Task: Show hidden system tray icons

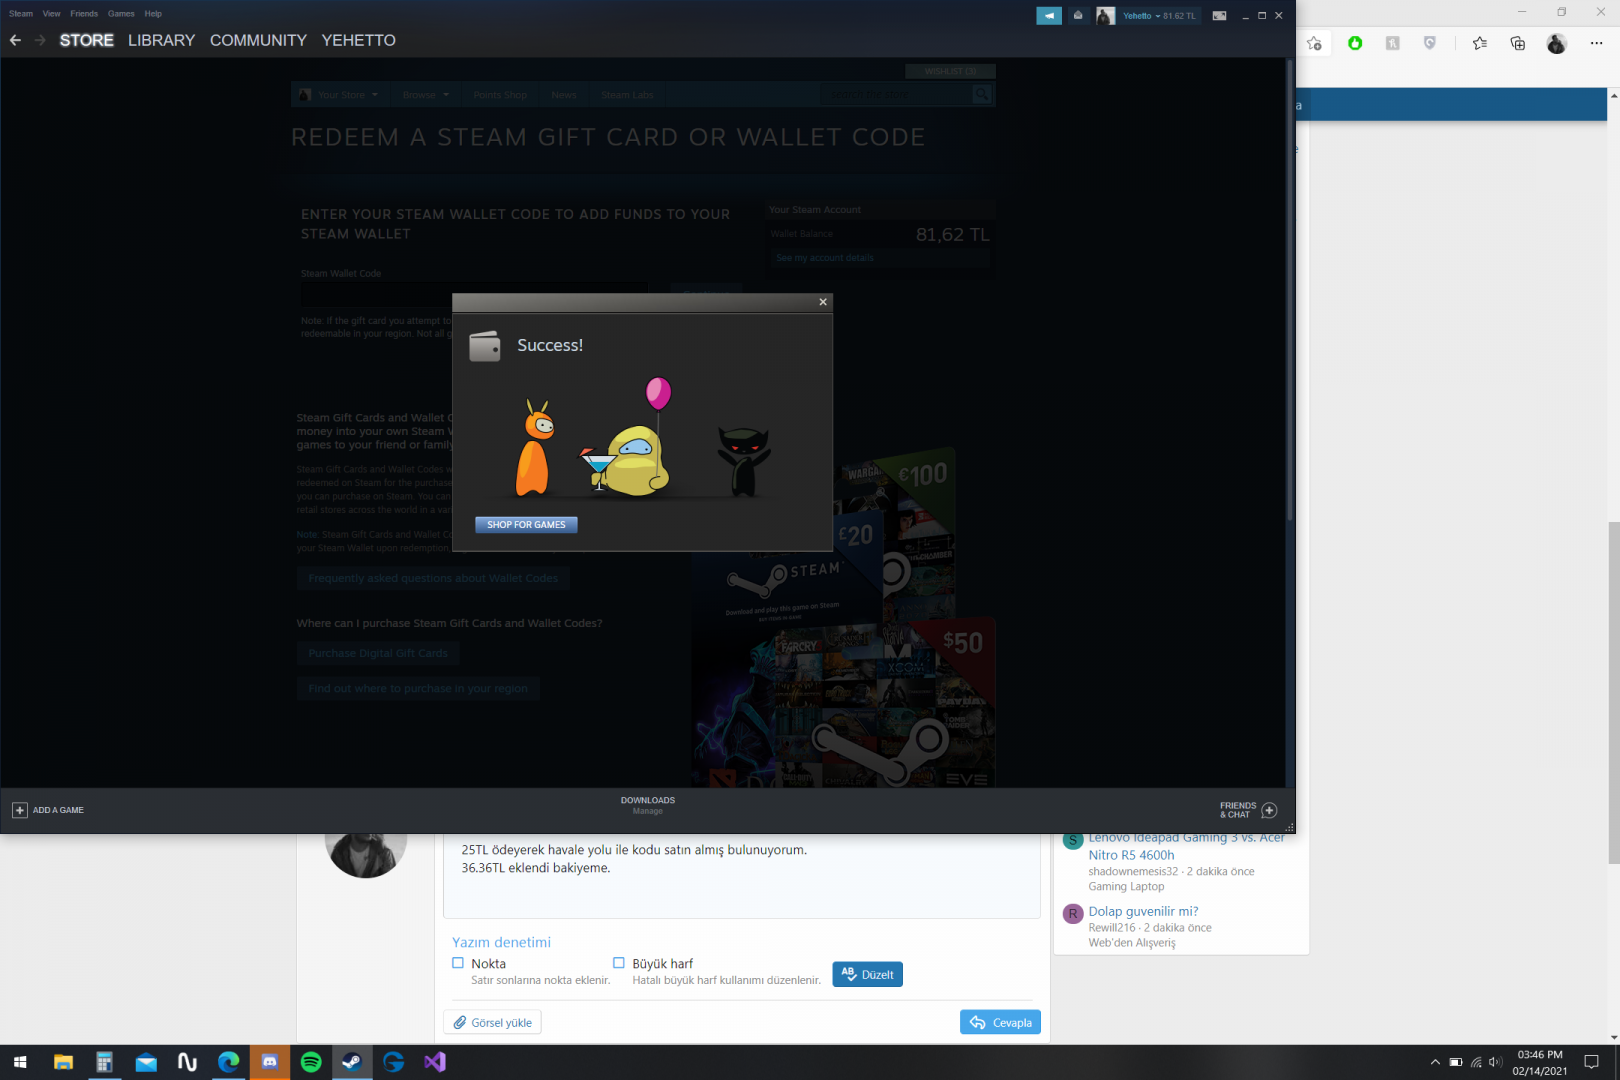Action: 1435,1062
